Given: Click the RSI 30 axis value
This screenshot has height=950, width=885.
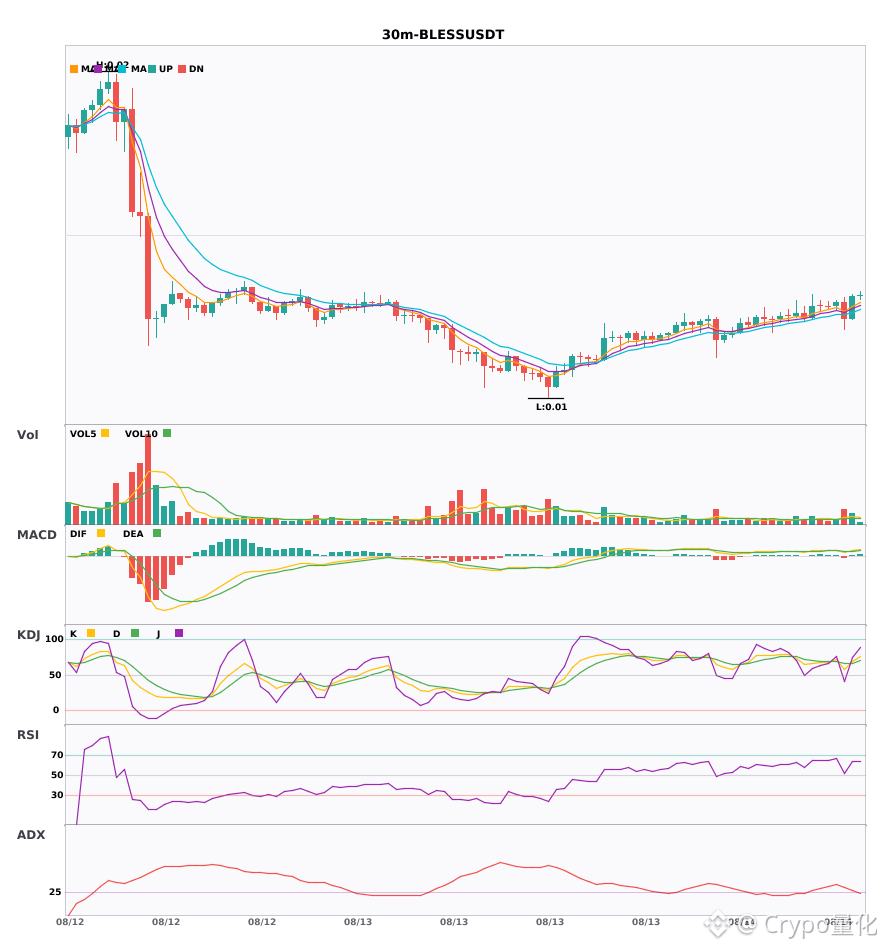Looking at the screenshot, I should (x=57, y=795).
